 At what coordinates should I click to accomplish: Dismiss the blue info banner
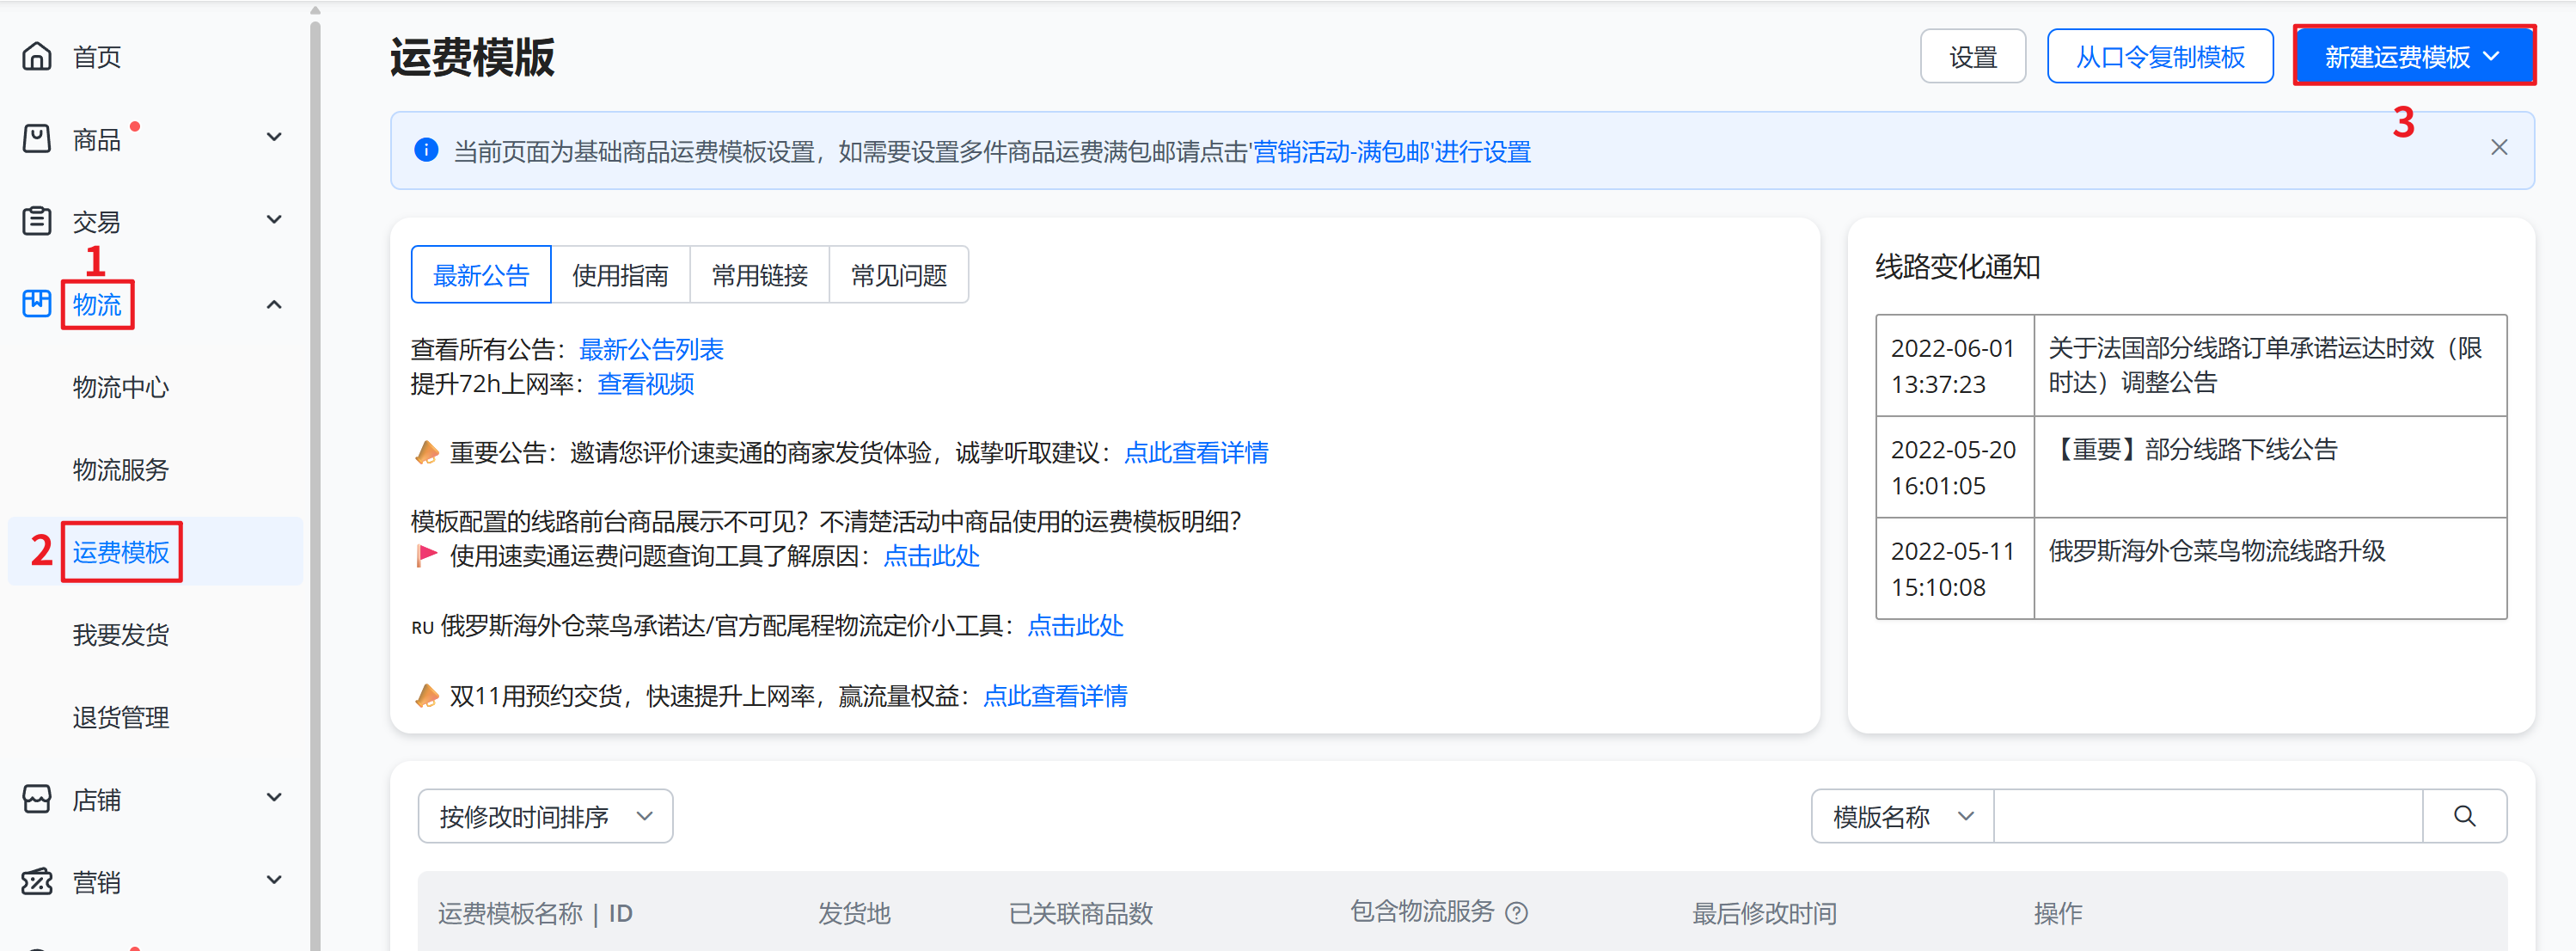coord(2498,148)
